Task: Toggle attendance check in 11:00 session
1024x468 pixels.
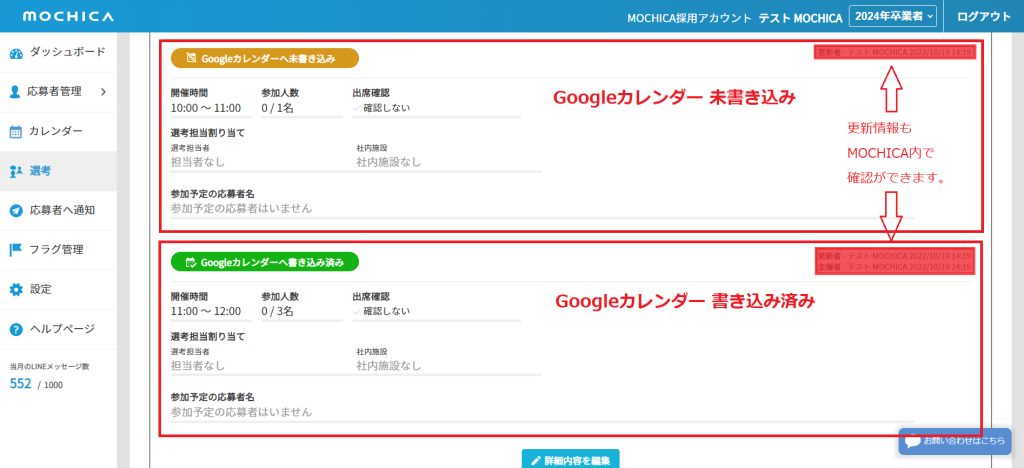Action: coord(358,312)
